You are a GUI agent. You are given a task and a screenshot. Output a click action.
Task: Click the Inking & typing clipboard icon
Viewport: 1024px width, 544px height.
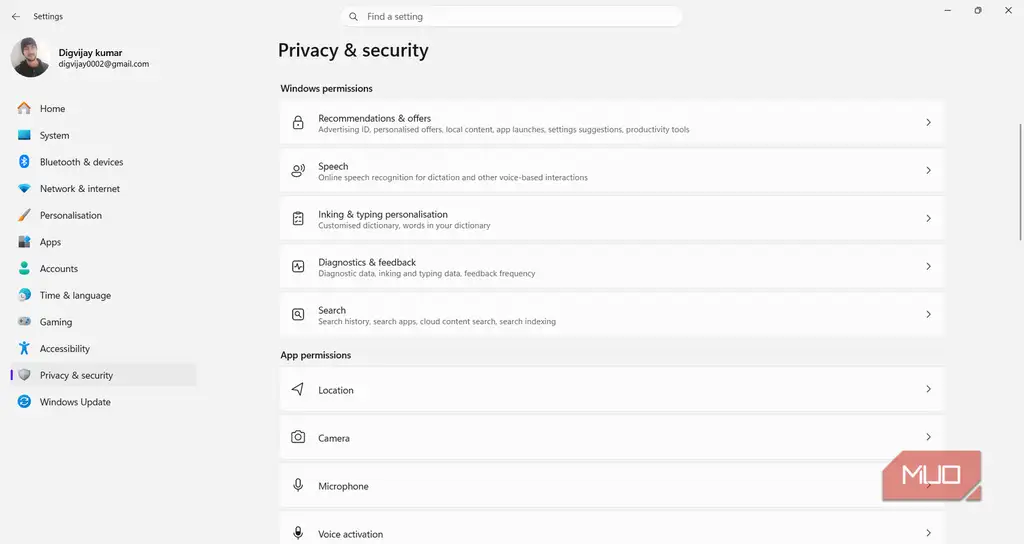(298, 219)
